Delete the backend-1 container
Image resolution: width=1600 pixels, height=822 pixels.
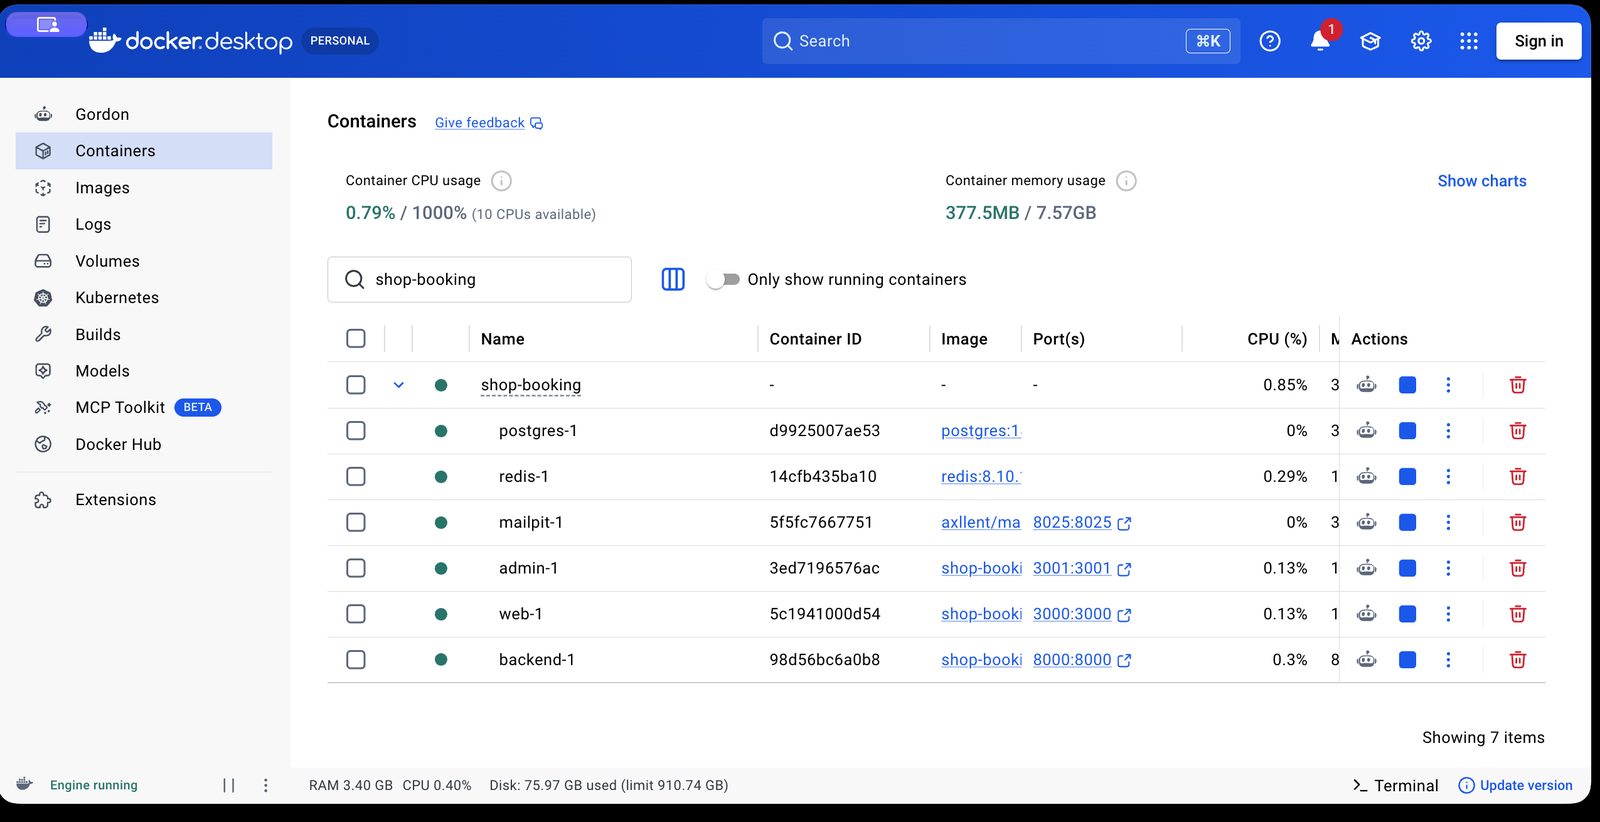coord(1517,660)
